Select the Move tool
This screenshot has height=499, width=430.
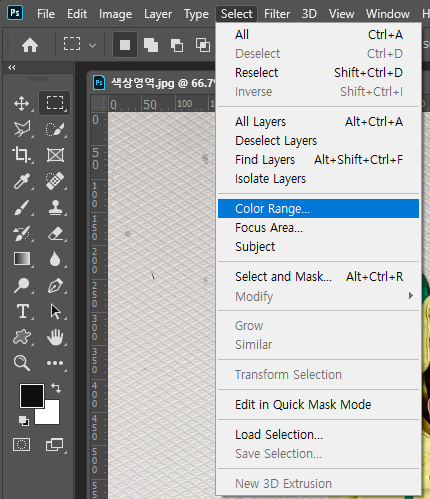pyautogui.click(x=21, y=103)
